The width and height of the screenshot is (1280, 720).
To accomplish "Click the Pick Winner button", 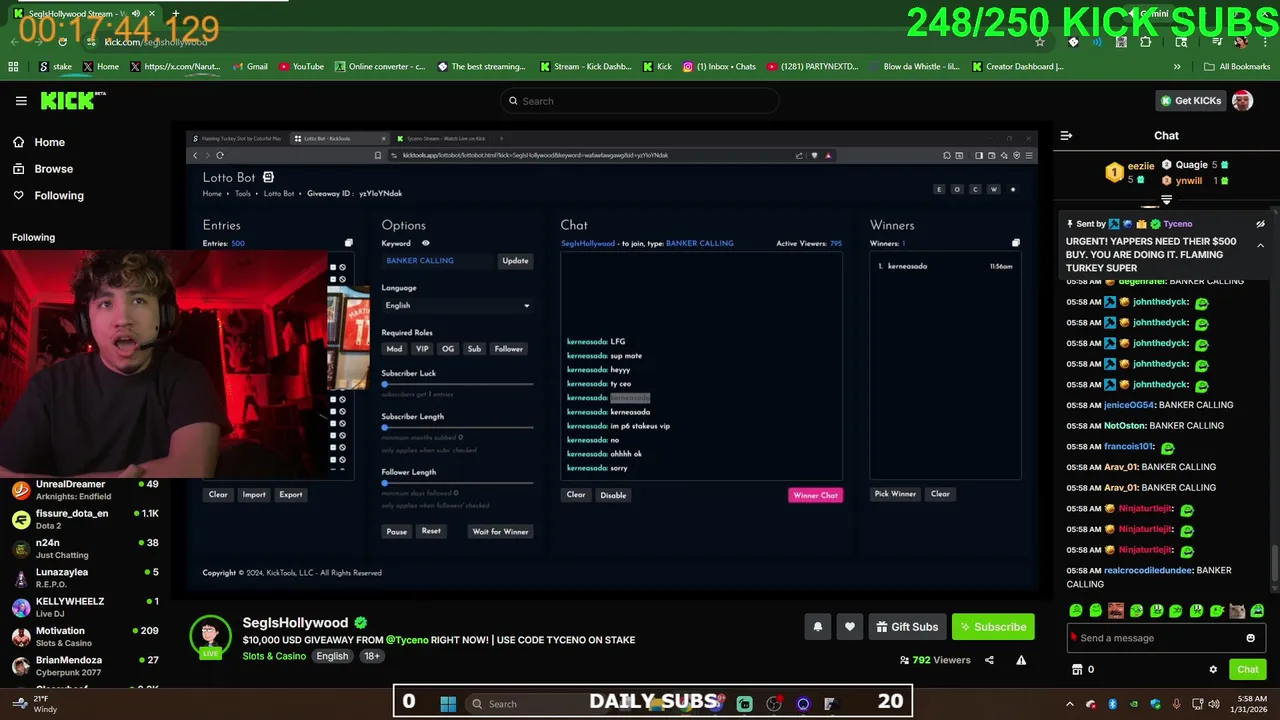I will click(x=895, y=494).
